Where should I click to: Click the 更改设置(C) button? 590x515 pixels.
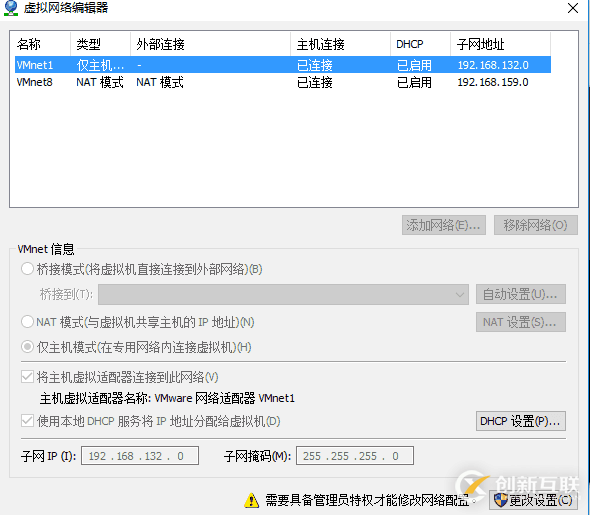click(533, 500)
